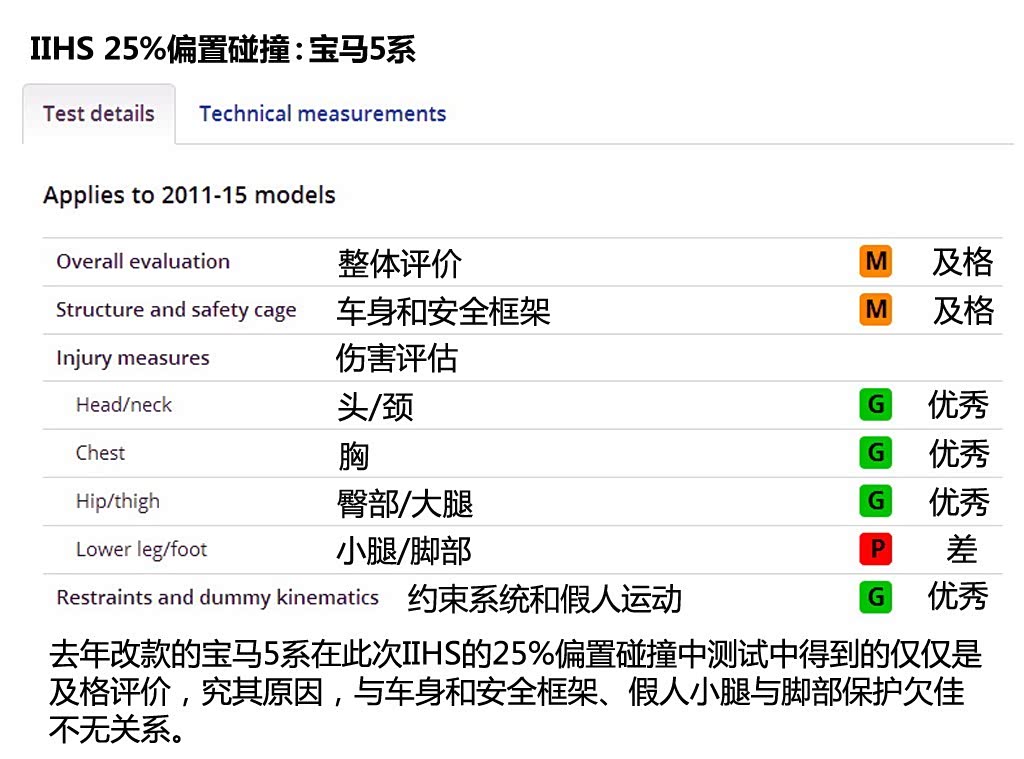The height and width of the screenshot is (759, 1024).
Task: Click the G rating icon for Restraints and dummy kinematics
Action: click(x=876, y=597)
